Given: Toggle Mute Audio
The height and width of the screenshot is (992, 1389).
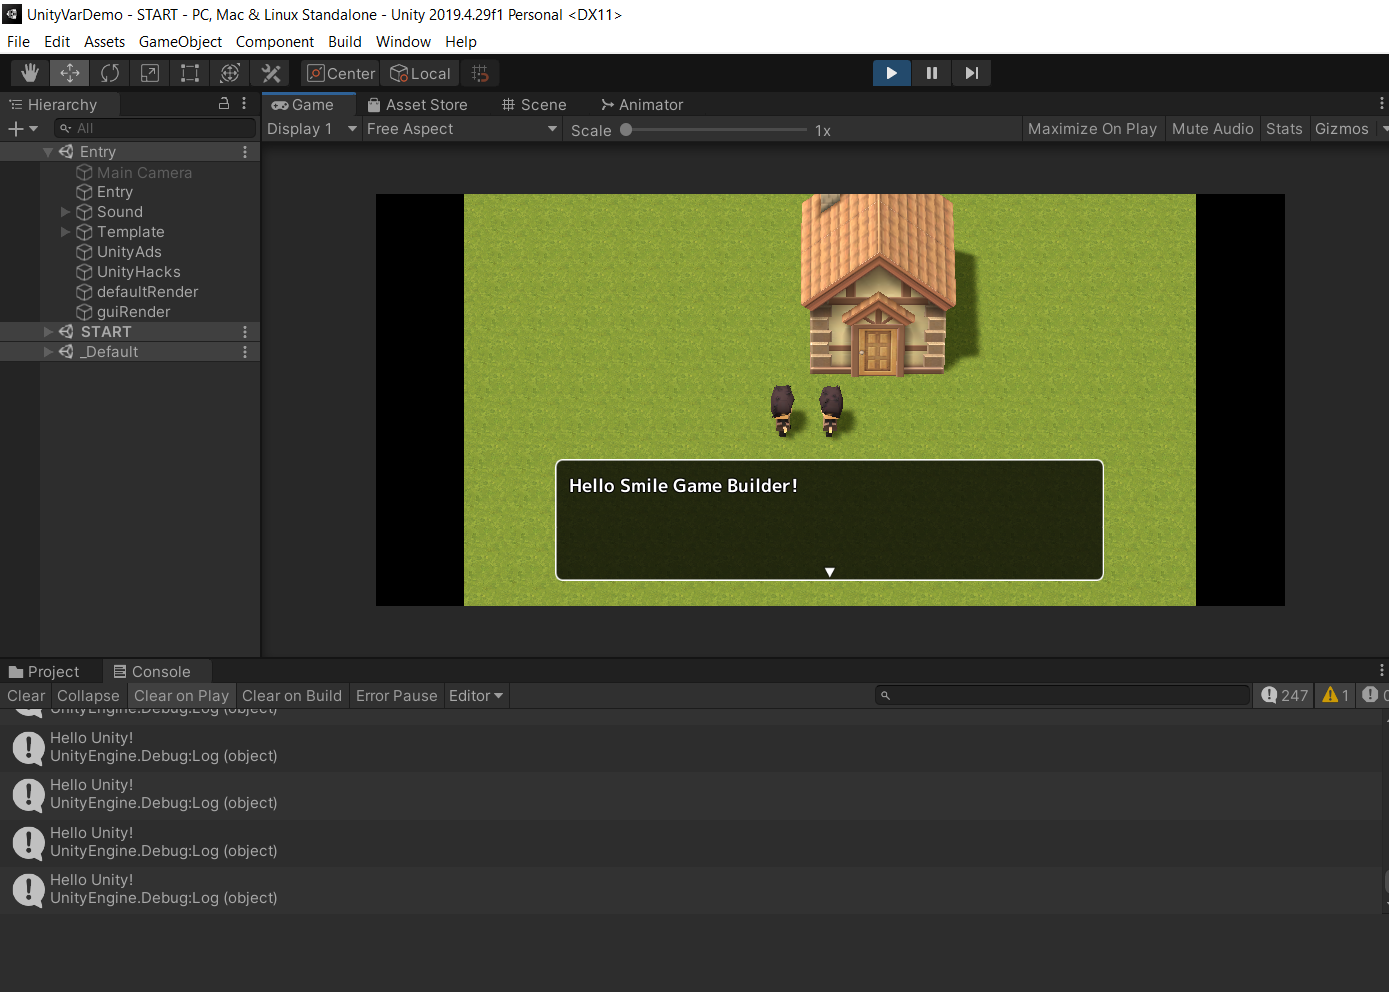Looking at the screenshot, I should [x=1212, y=129].
